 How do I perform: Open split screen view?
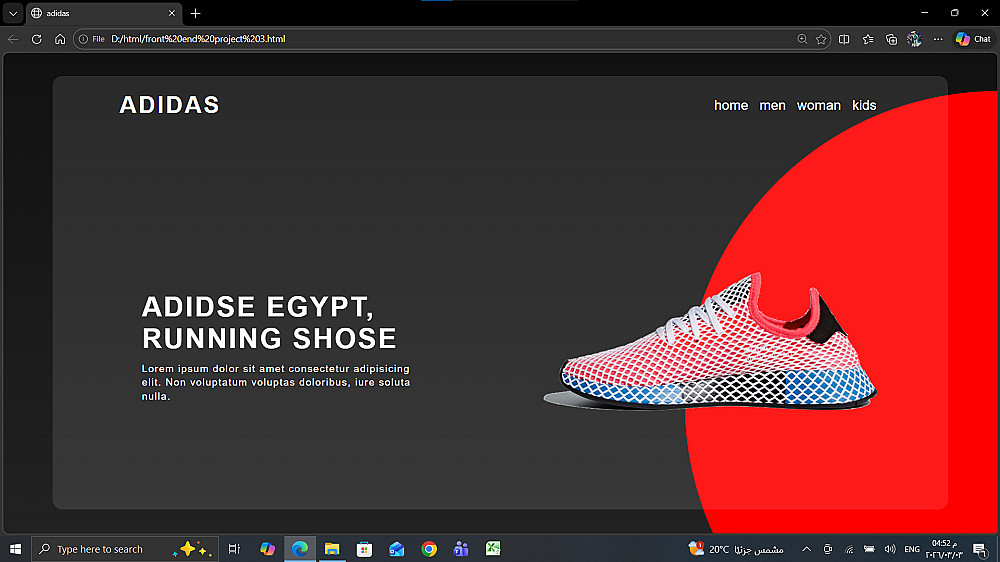click(844, 39)
